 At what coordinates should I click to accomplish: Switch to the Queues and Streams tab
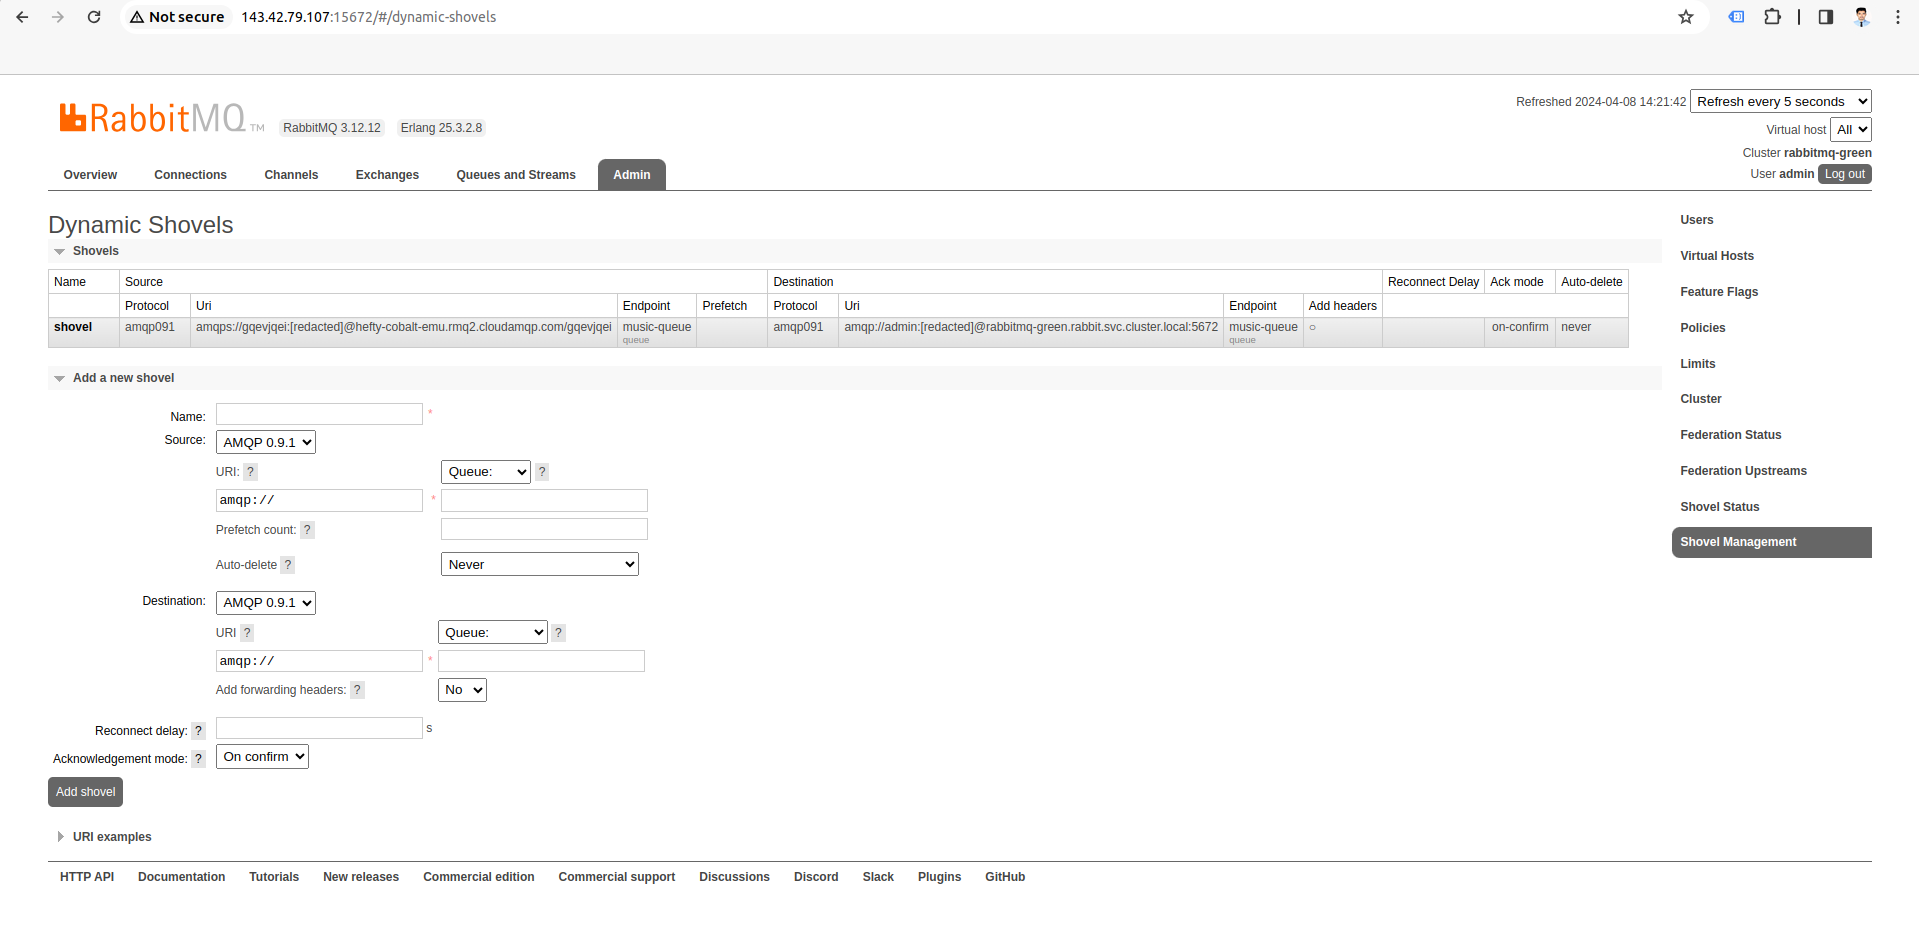516,175
